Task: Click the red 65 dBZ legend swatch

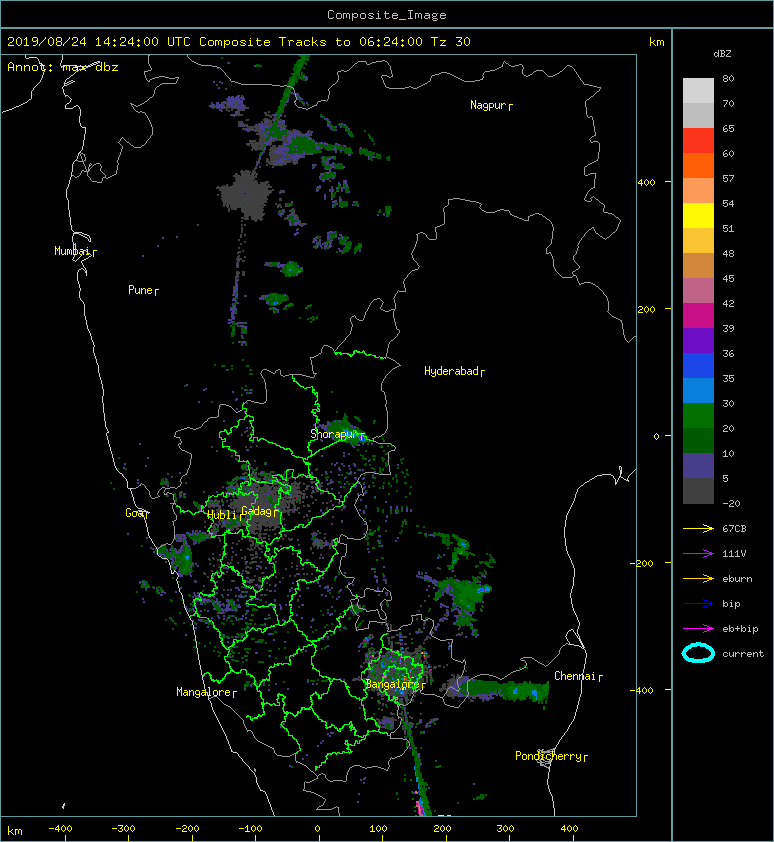Action: coord(698,141)
